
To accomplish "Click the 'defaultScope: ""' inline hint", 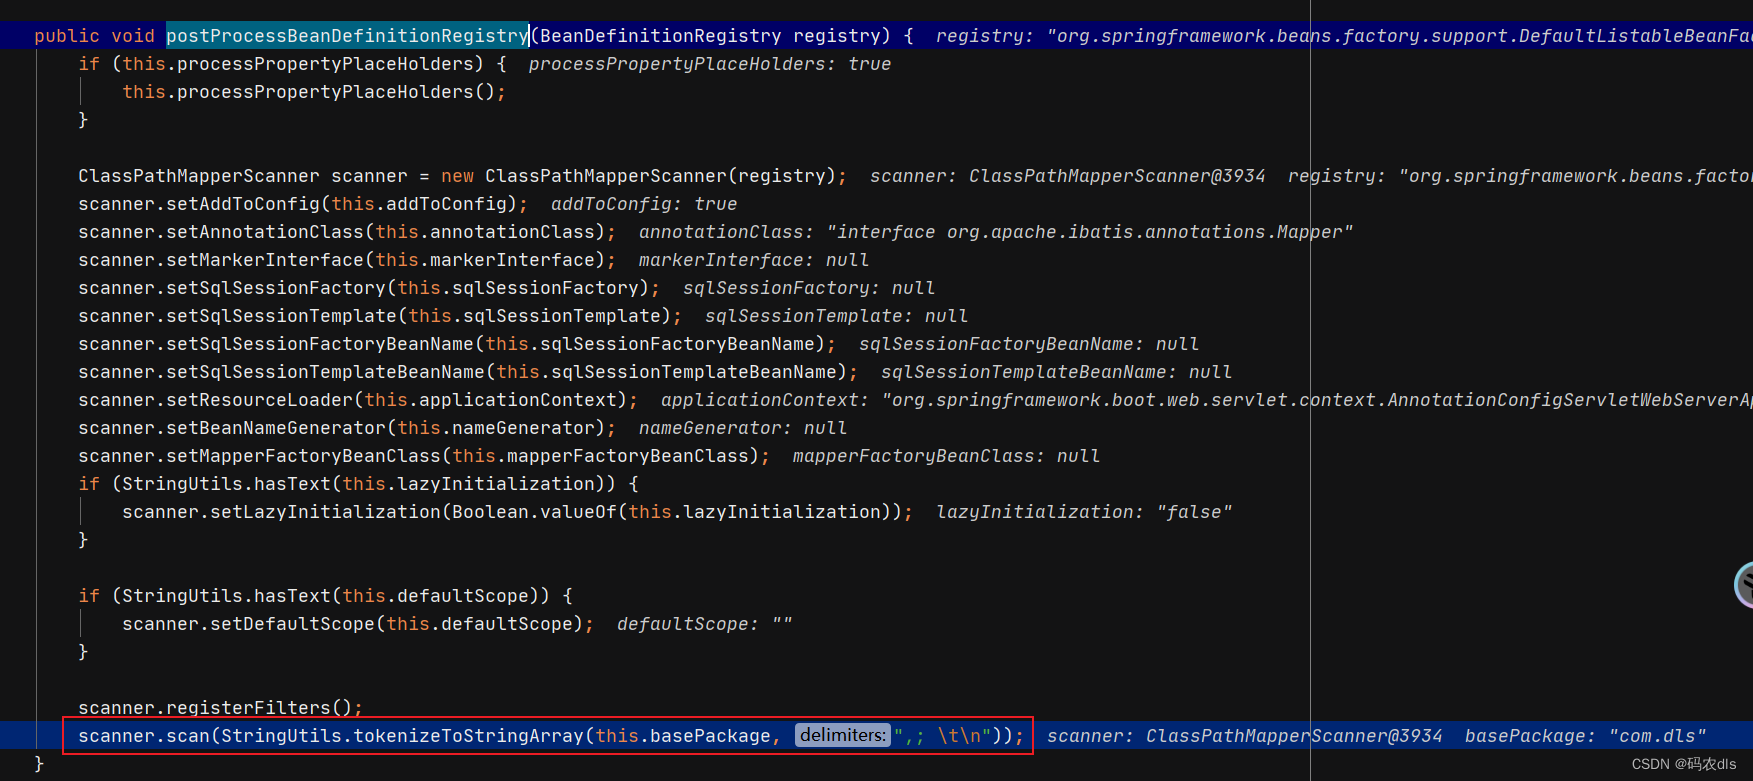I will [x=705, y=624].
